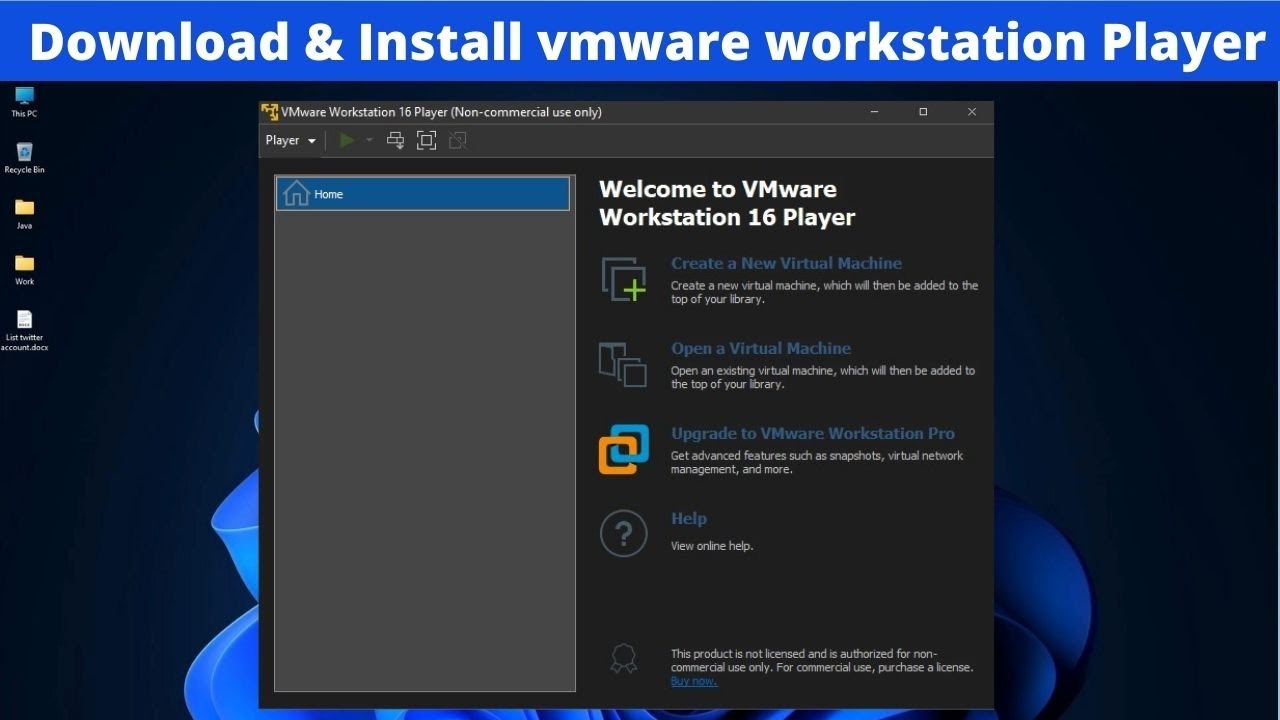Click the Send Ctrl+Alt+Del toolbar icon

coord(396,141)
